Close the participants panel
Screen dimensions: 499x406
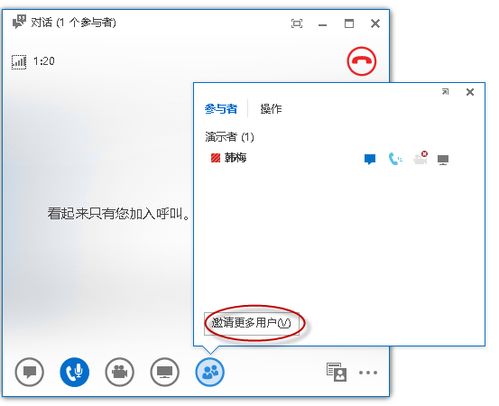pos(470,92)
